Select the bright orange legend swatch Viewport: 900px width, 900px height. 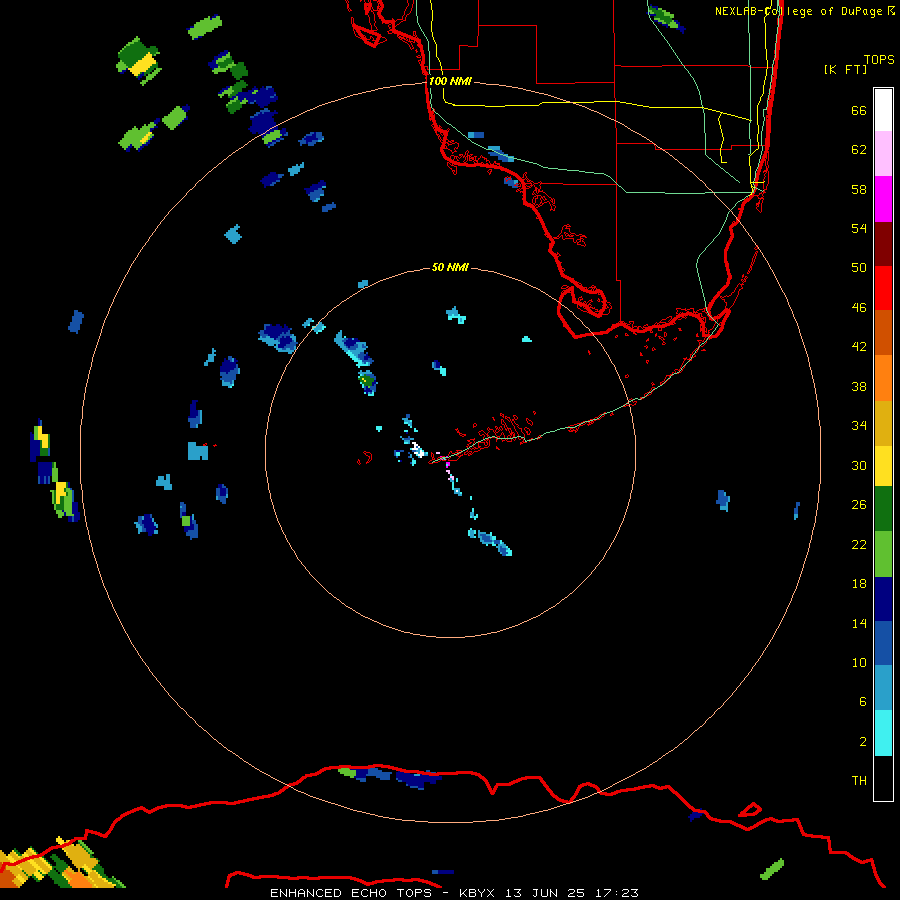(883, 378)
